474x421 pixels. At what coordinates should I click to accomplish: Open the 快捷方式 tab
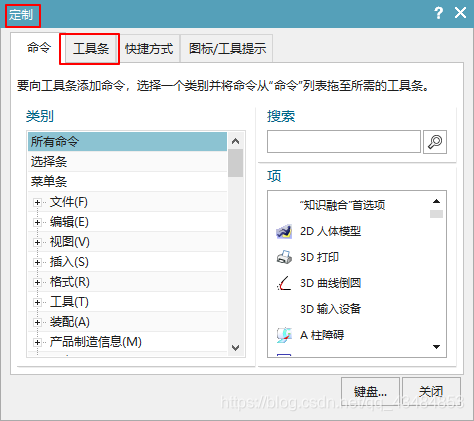click(x=149, y=49)
